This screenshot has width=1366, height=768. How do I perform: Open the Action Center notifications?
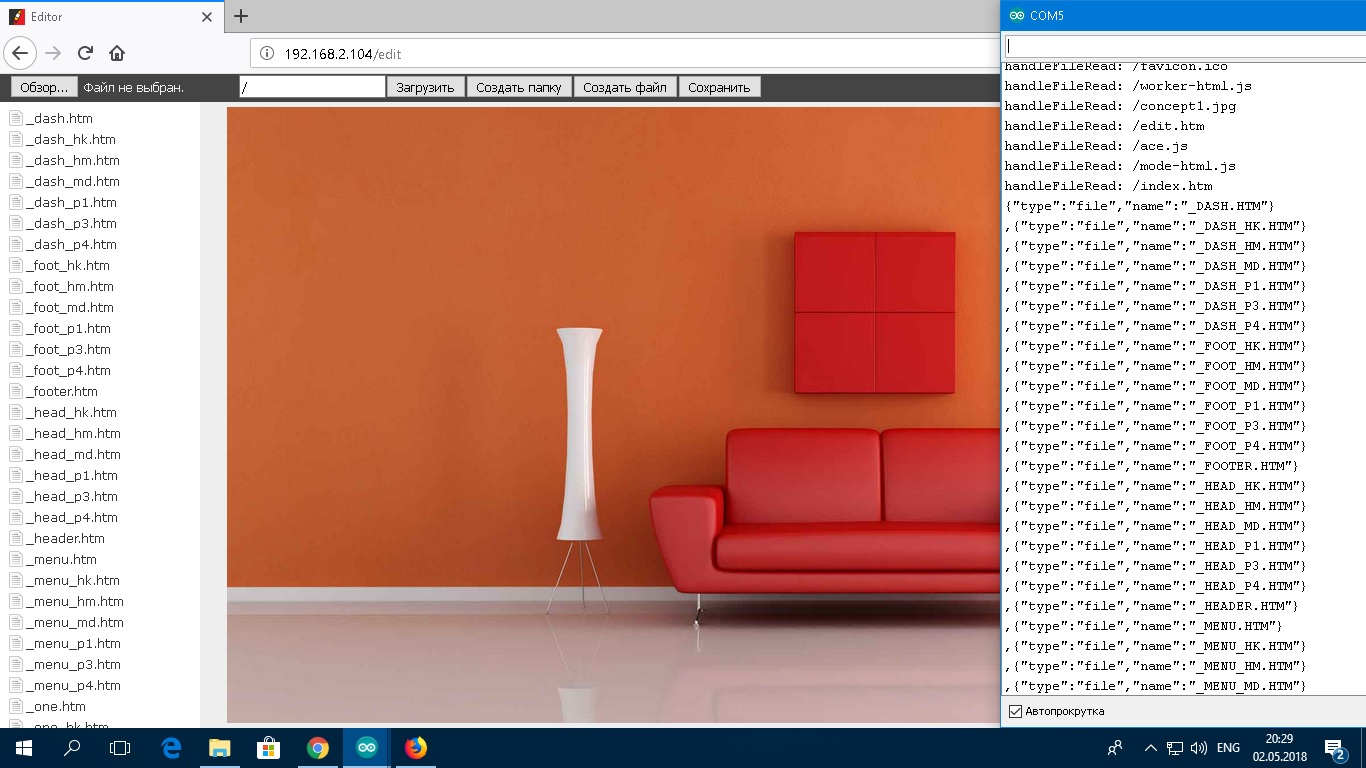tap(1335, 748)
